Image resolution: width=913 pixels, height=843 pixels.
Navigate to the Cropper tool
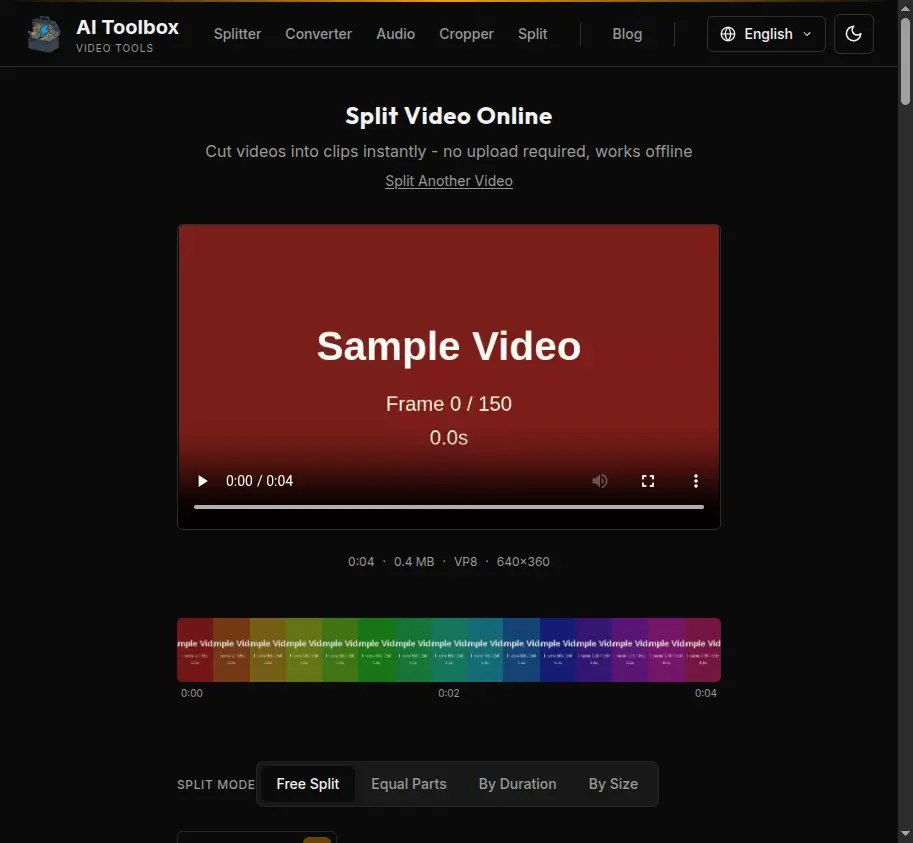(466, 34)
